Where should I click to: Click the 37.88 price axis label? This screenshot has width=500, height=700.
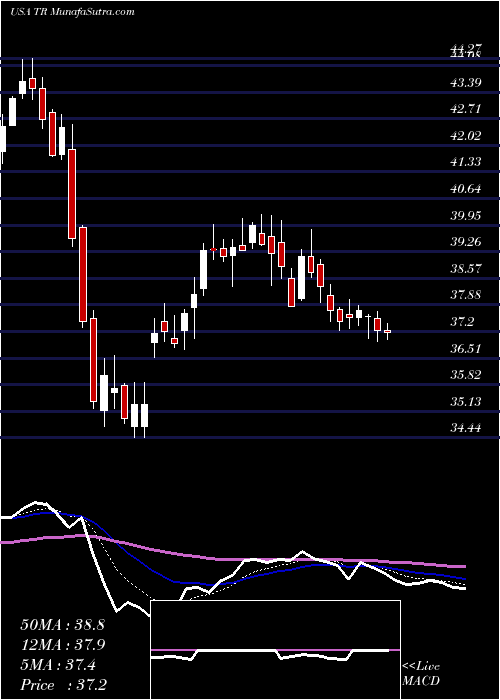click(x=465, y=295)
